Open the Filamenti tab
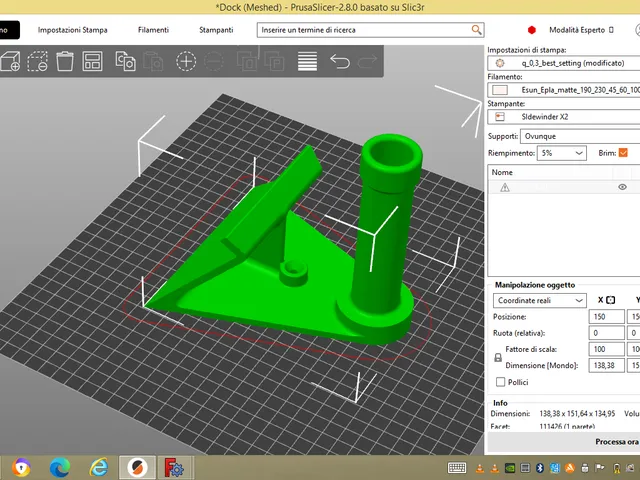 153,30
